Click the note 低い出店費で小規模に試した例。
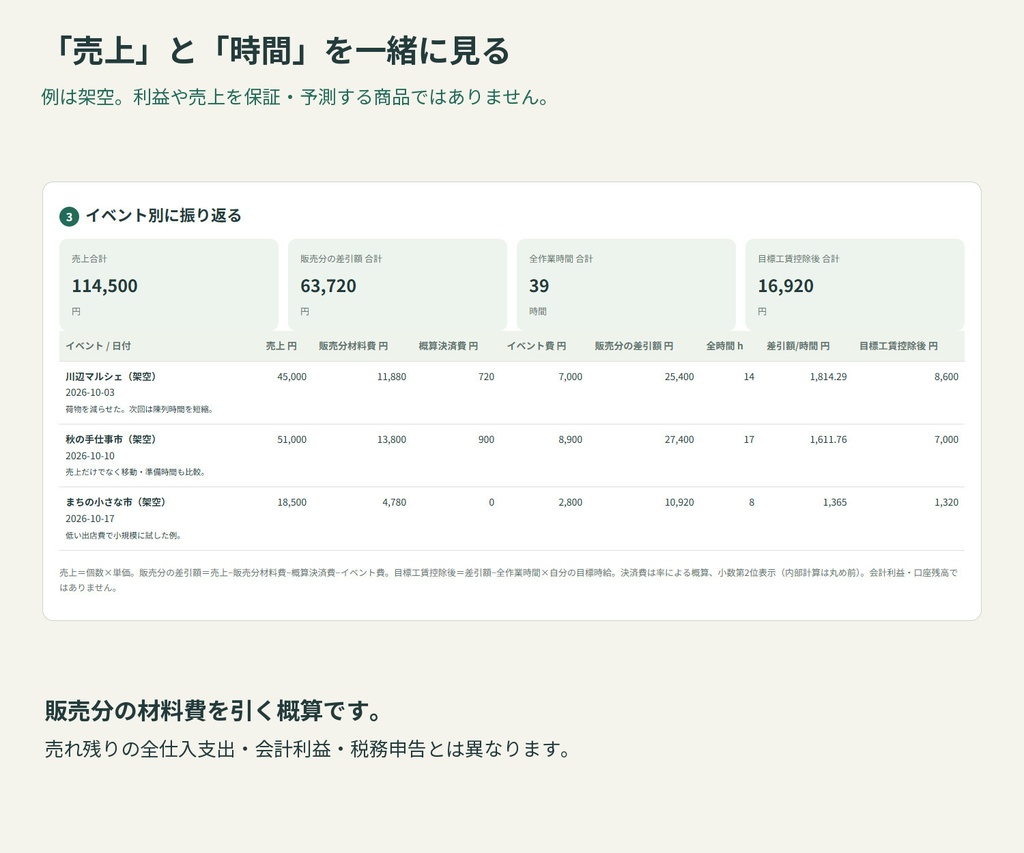Image resolution: width=1024 pixels, height=853 pixels. click(x=123, y=536)
